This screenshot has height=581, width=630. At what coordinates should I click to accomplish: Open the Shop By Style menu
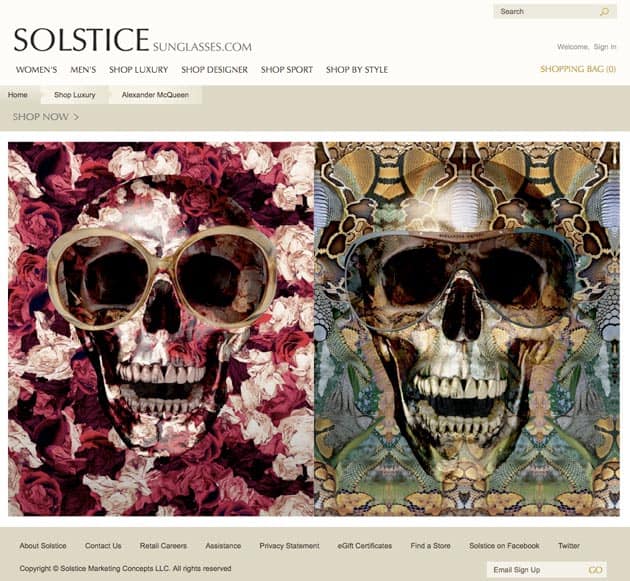(x=357, y=70)
